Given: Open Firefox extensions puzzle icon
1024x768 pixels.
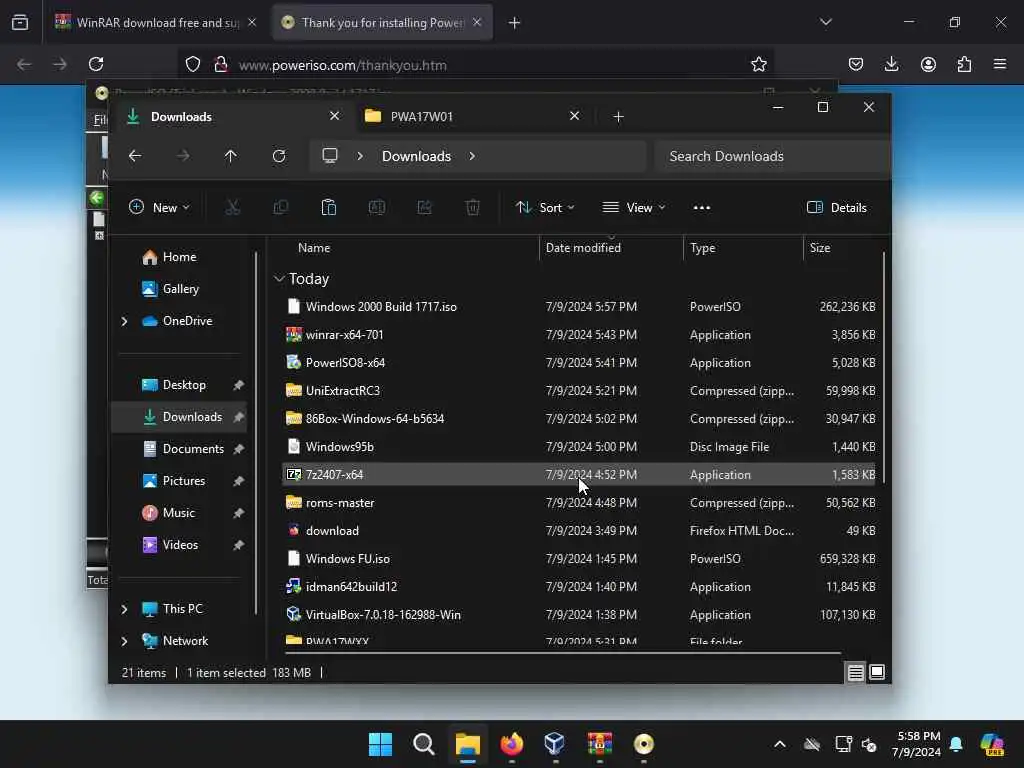Looking at the screenshot, I should pyautogui.click(x=964, y=64).
